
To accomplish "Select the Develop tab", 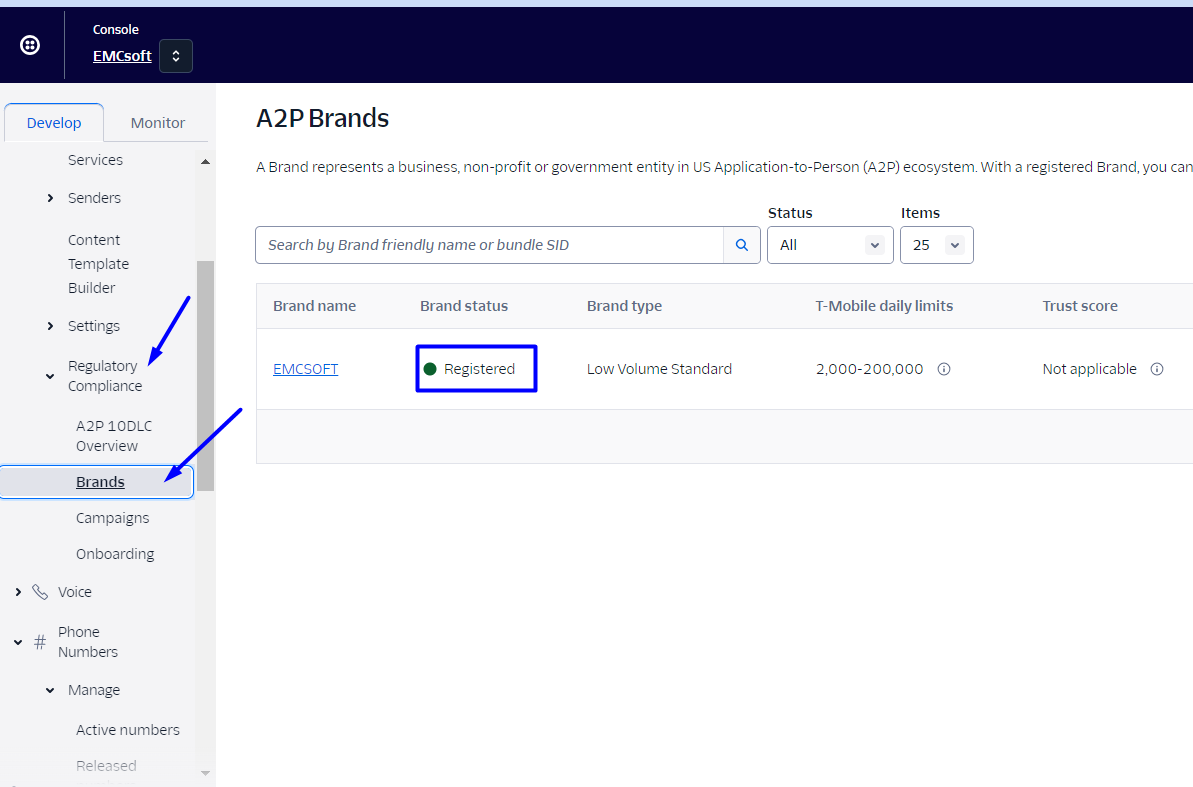I will (x=54, y=123).
